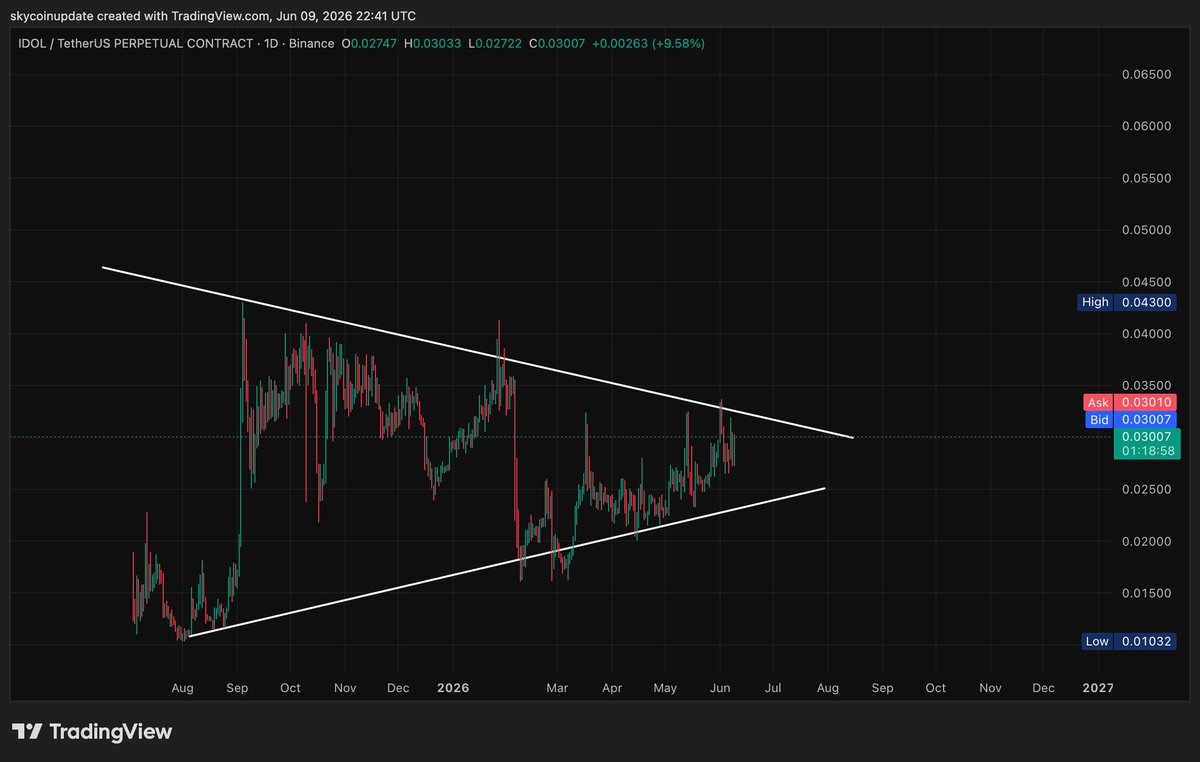
Task: Click the Aug label at time axis start
Action: (182, 688)
